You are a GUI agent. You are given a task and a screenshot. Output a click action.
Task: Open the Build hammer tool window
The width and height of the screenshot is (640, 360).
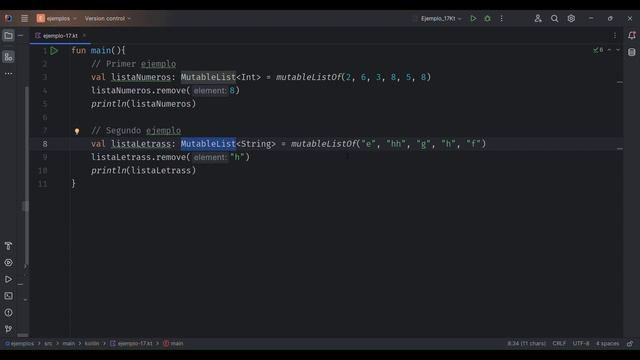pyautogui.click(x=8, y=246)
